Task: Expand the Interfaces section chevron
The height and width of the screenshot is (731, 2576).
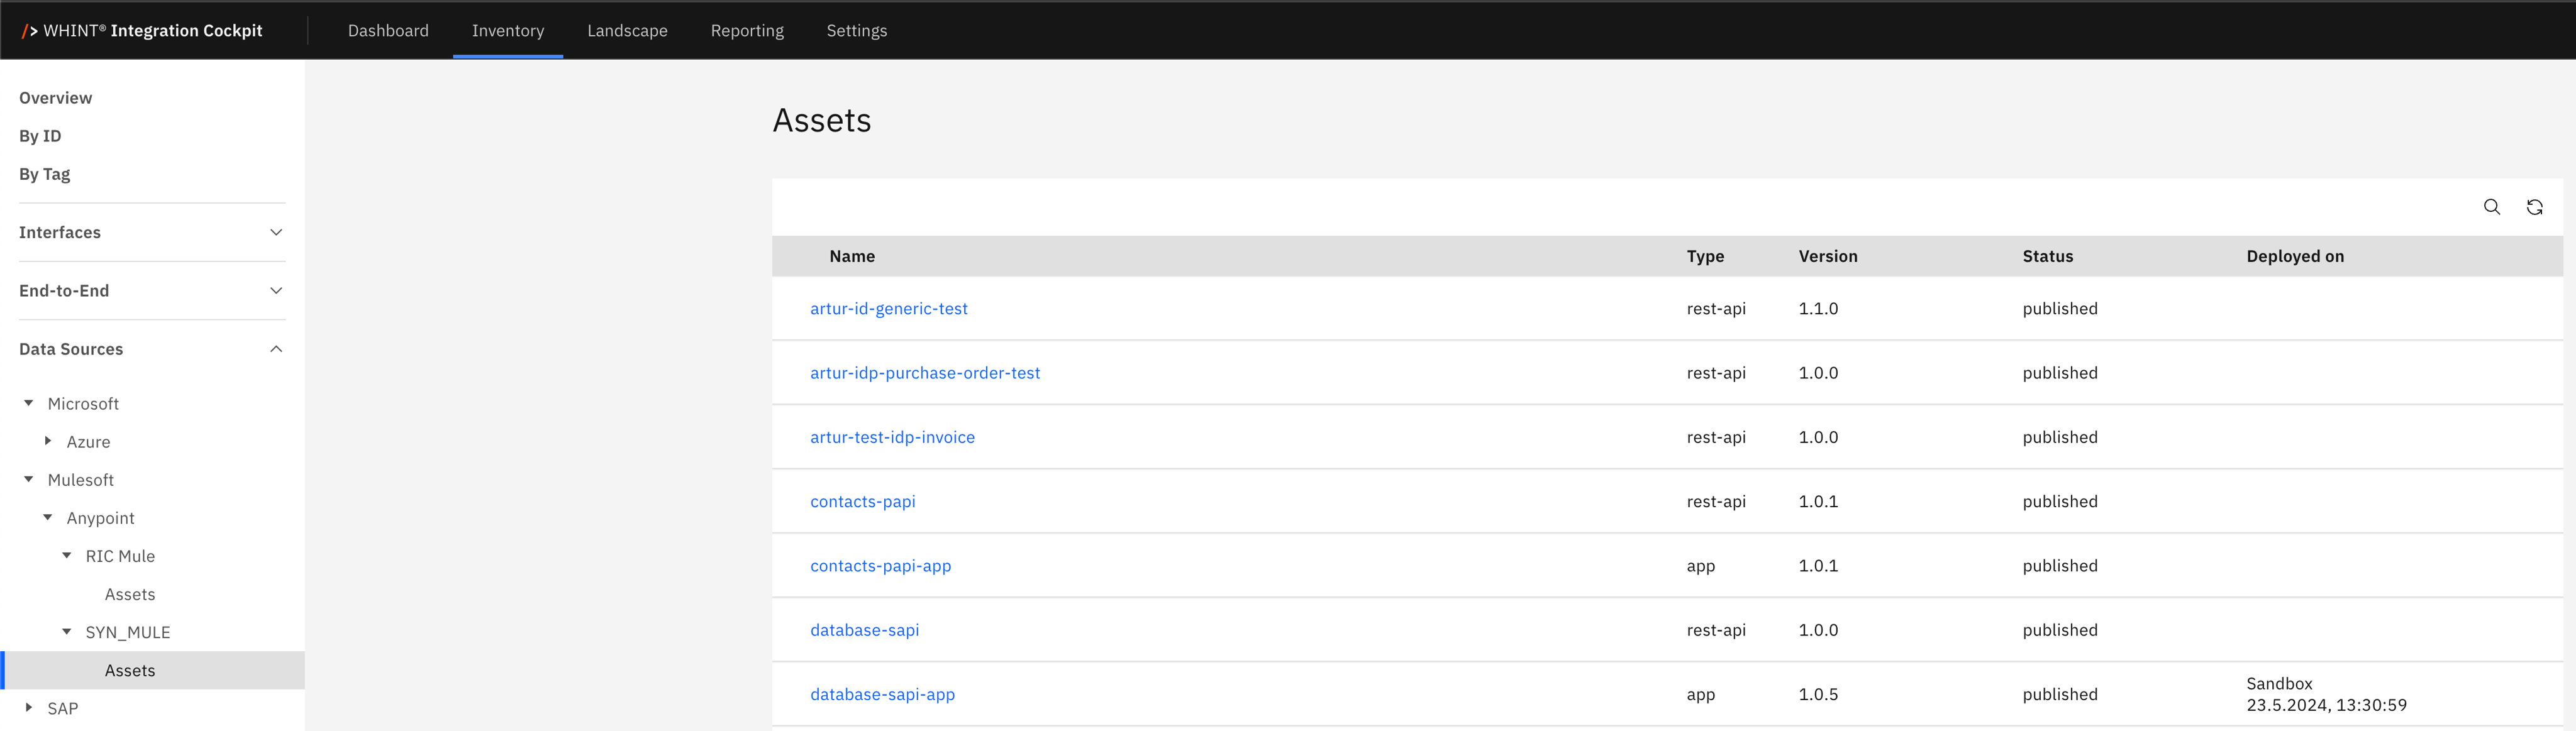Action: (x=276, y=232)
